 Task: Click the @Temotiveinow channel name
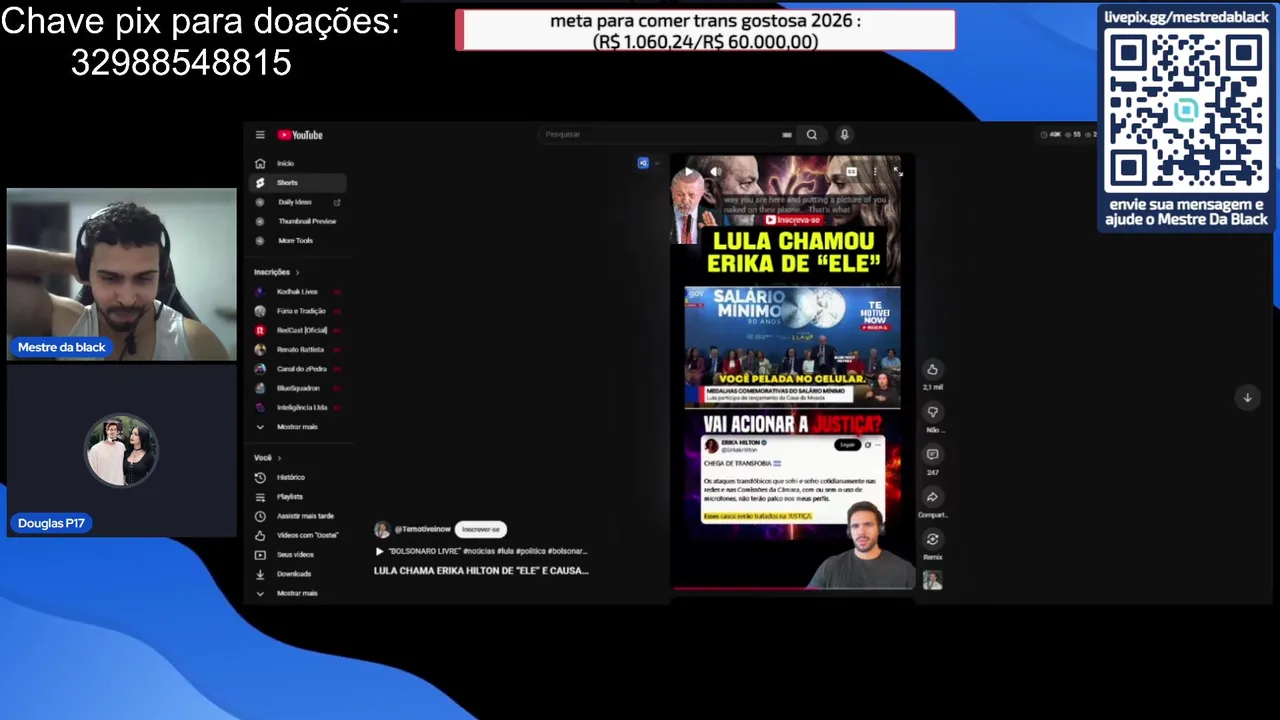422,529
